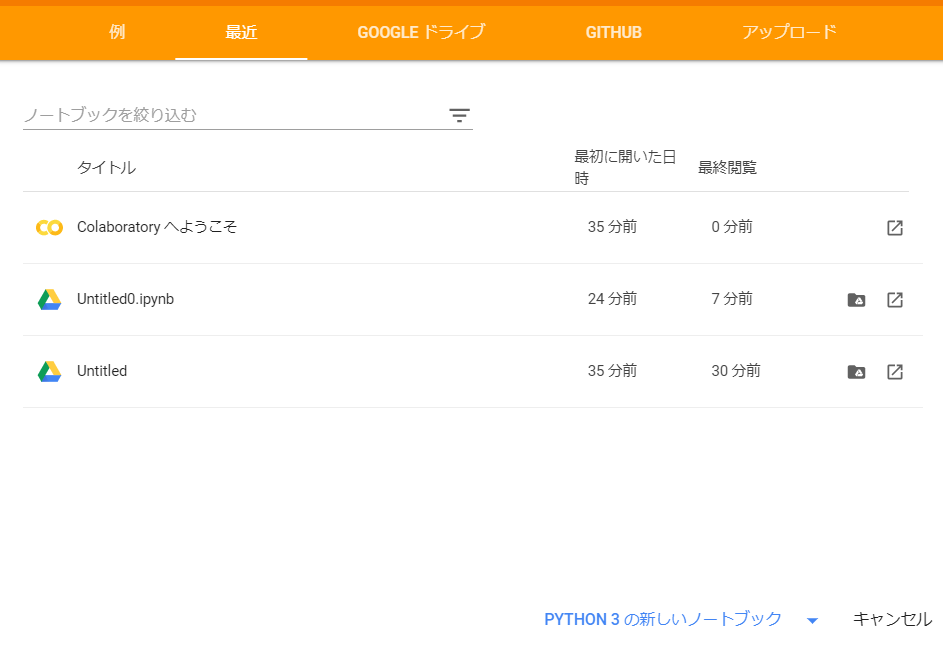Click the Drive icon beside Untitled0.ipynb
The width and height of the screenshot is (943, 645).
pos(49,299)
